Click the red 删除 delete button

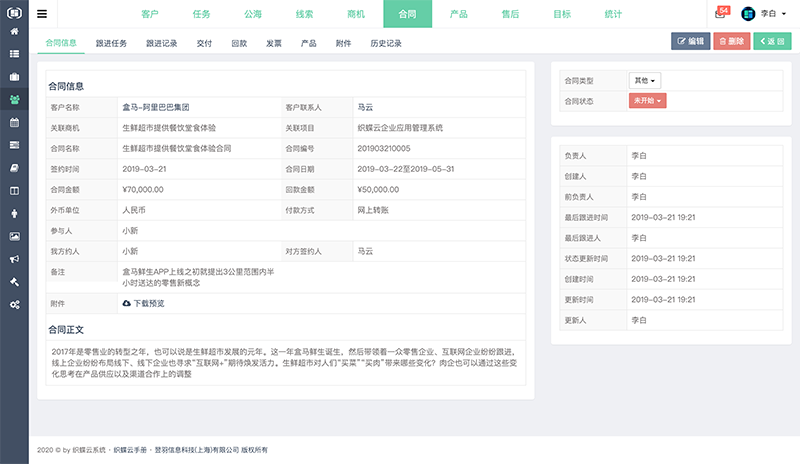(x=732, y=41)
